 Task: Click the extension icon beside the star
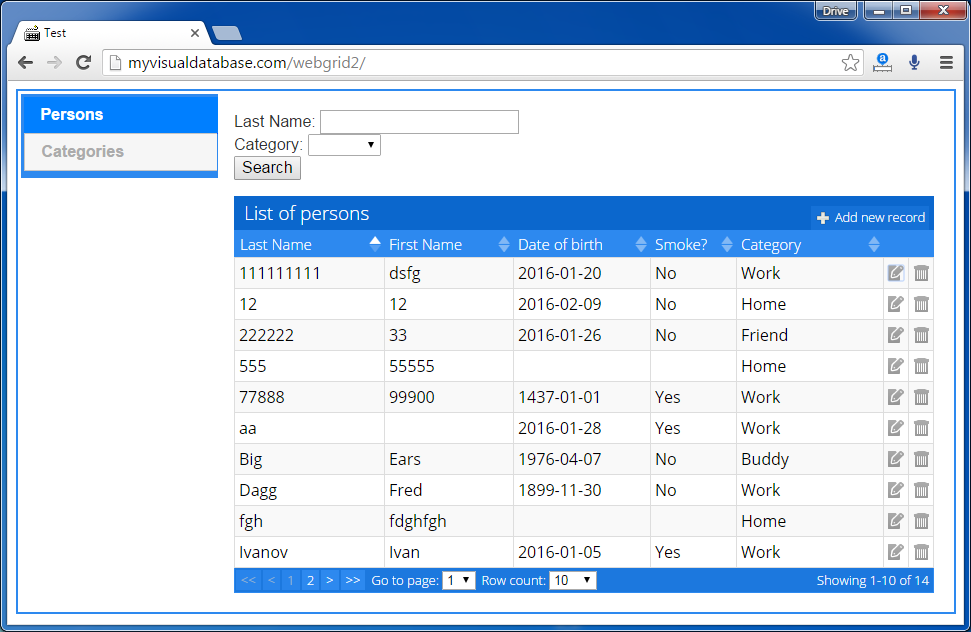pos(882,63)
